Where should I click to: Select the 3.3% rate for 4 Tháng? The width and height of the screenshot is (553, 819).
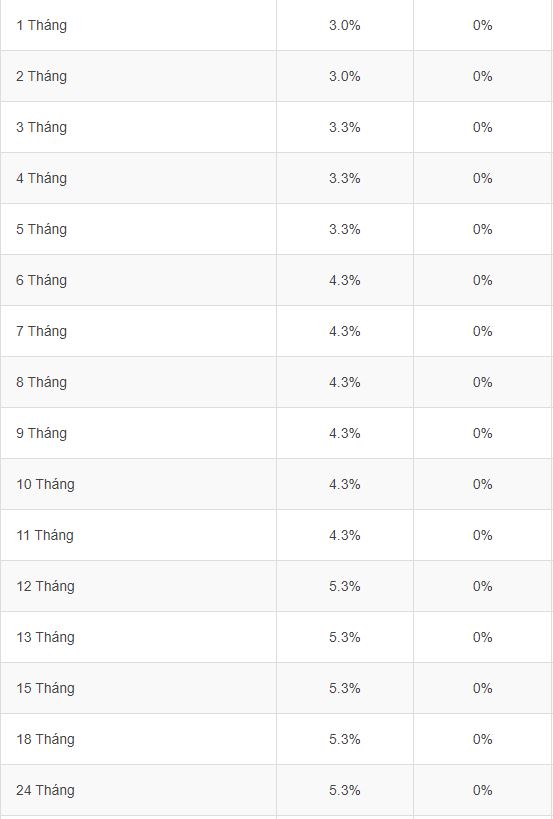click(x=345, y=178)
